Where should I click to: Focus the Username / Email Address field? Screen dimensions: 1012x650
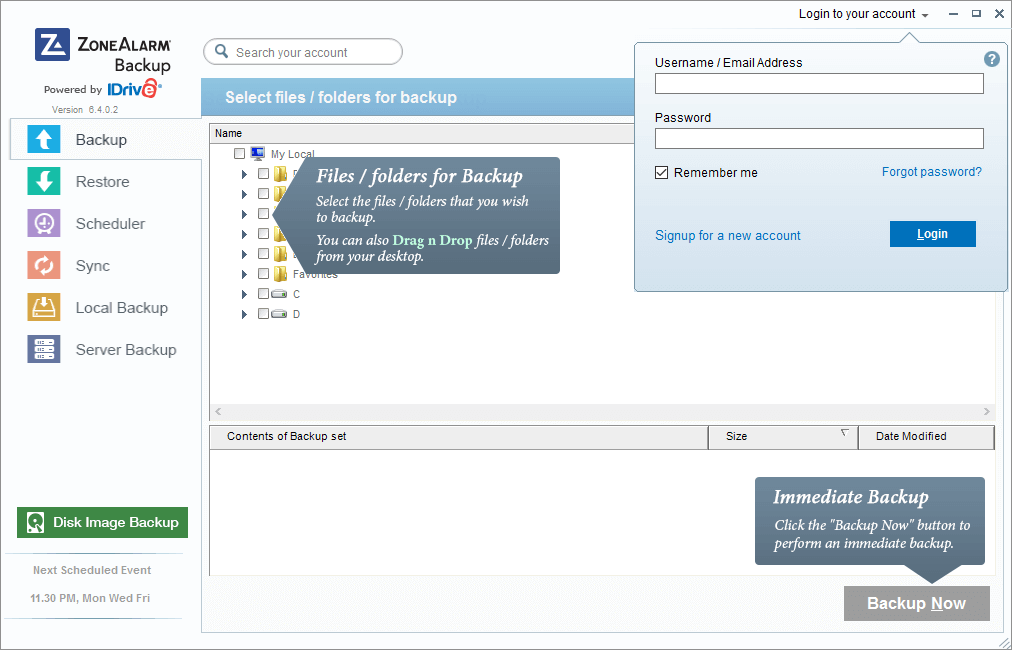coord(819,84)
